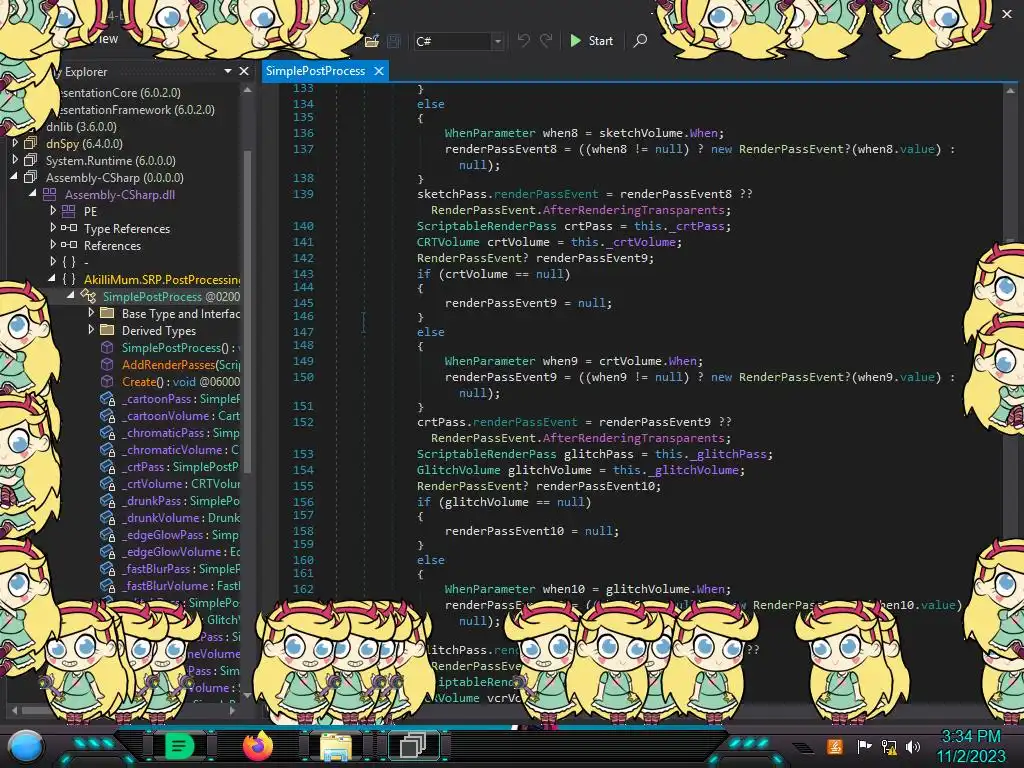Click the Save All toolbar icon
Screen dimensions: 1024x768
point(394,41)
